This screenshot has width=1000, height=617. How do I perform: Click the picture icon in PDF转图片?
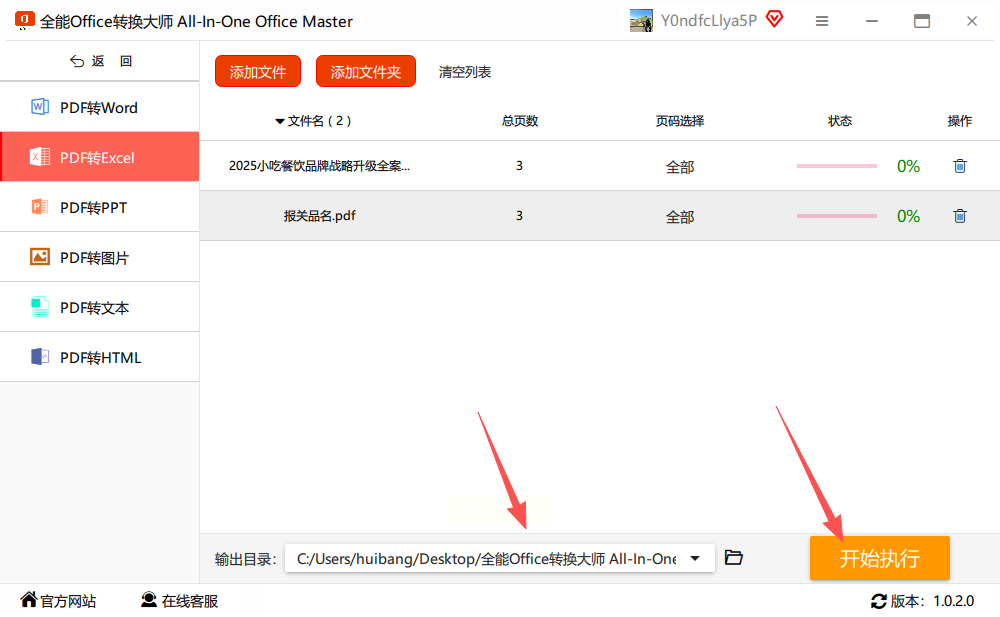point(40,256)
